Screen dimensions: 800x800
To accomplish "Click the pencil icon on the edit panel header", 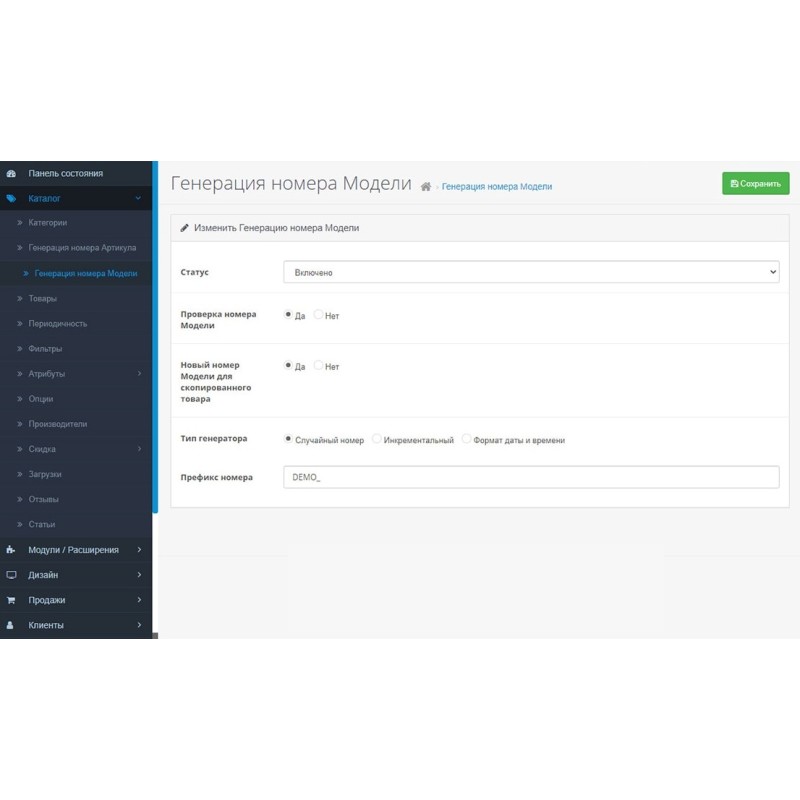I will [x=185, y=227].
